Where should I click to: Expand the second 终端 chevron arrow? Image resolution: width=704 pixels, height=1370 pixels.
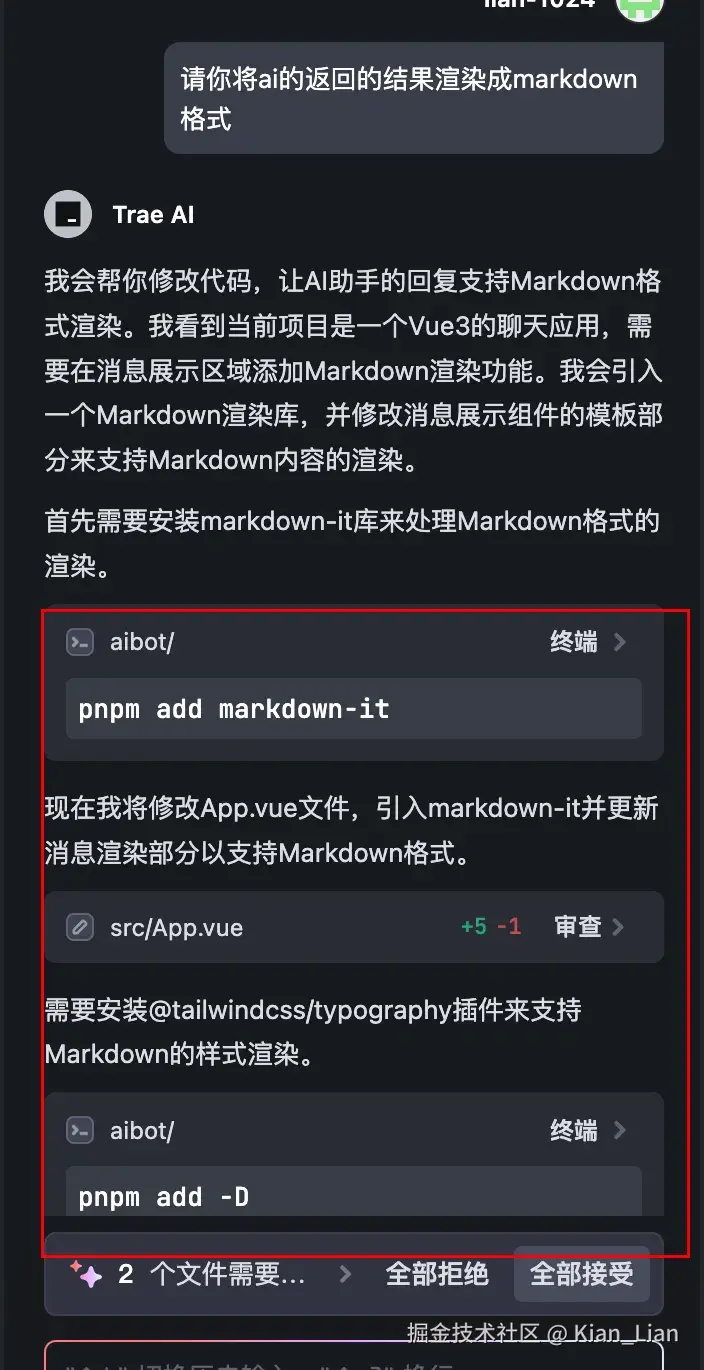coord(620,1130)
